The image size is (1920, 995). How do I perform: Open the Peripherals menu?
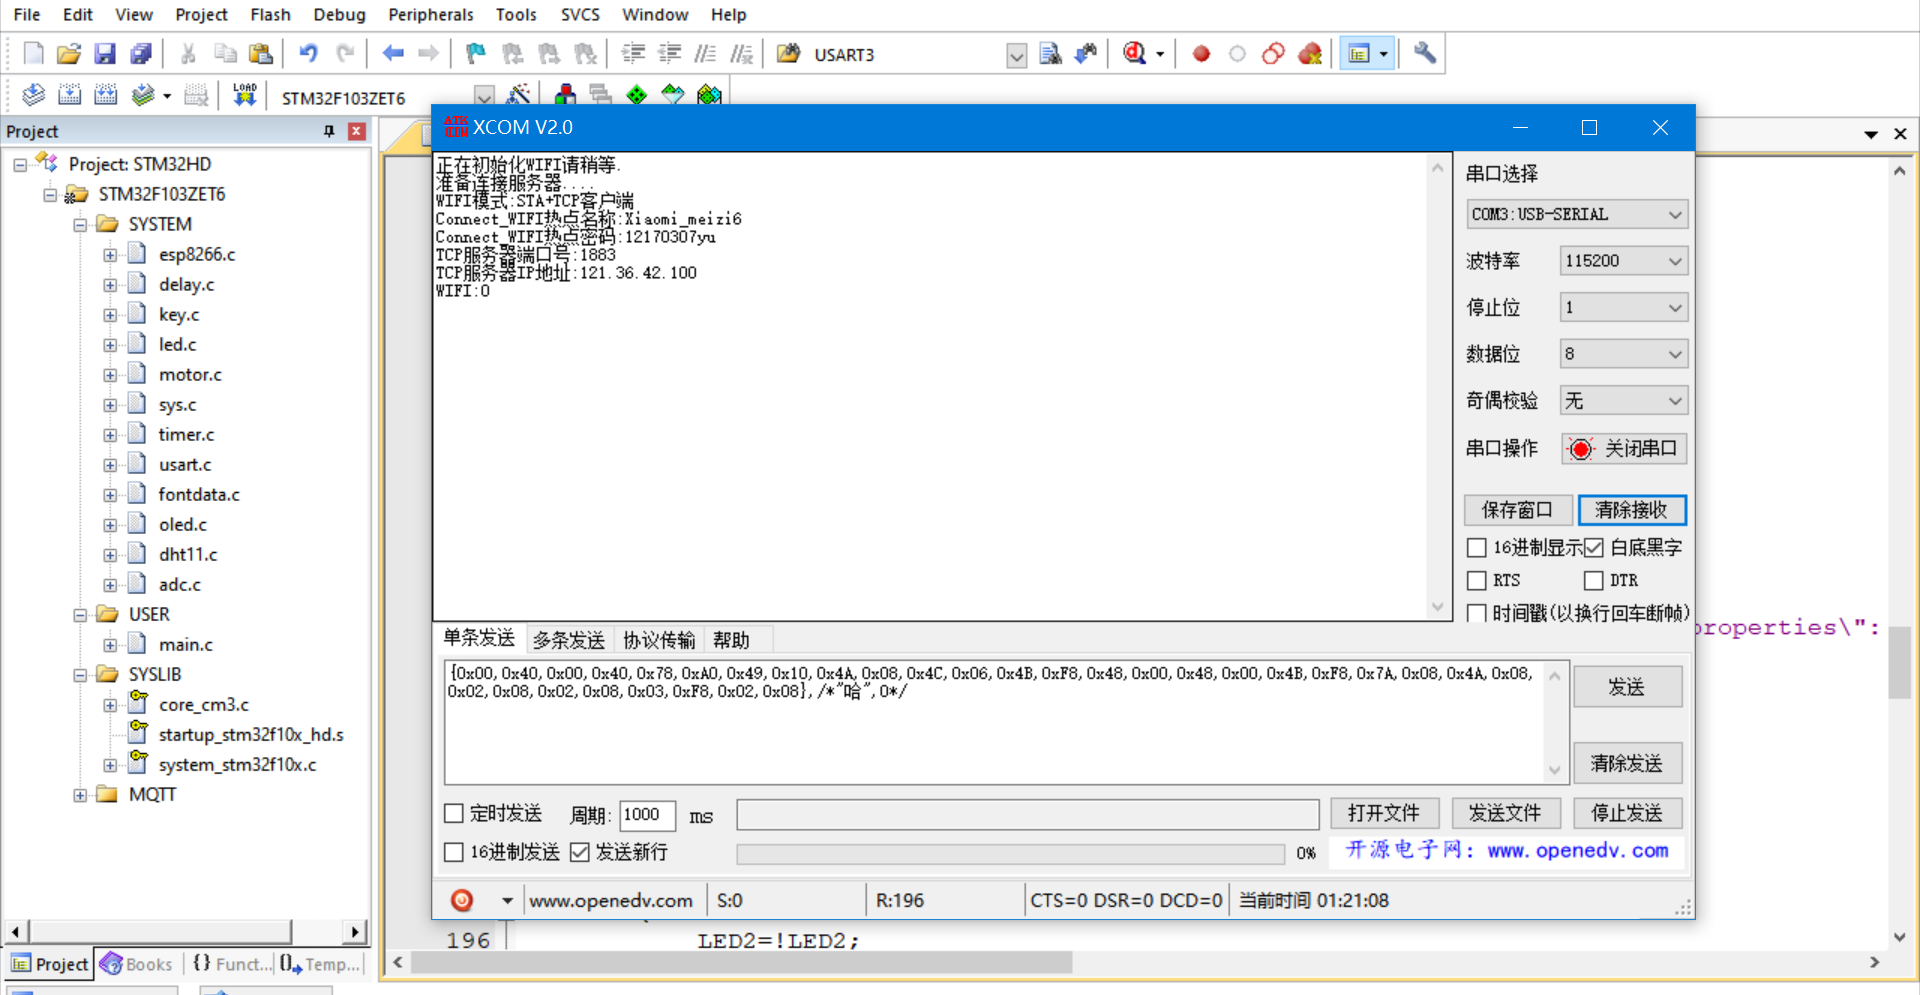pos(430,14)
